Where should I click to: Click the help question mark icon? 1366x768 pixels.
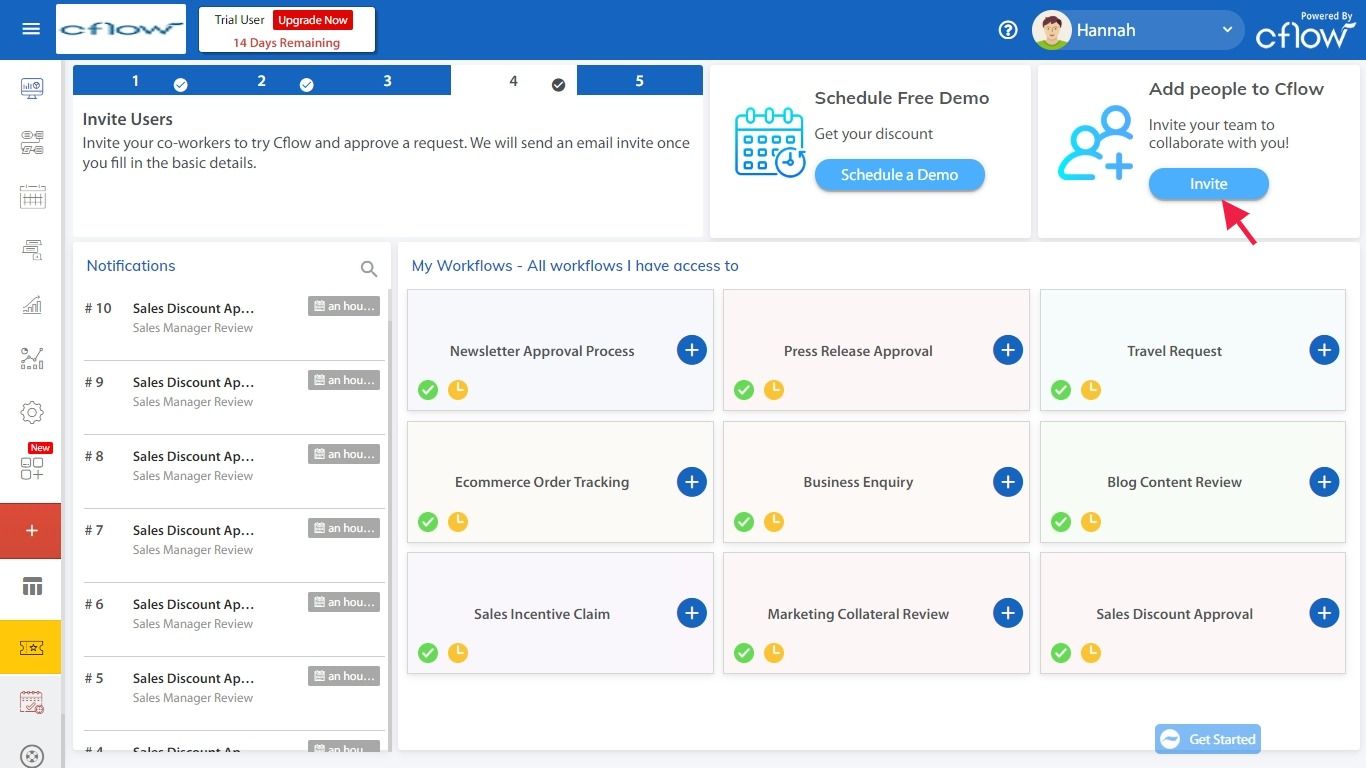coord(1008,30)
